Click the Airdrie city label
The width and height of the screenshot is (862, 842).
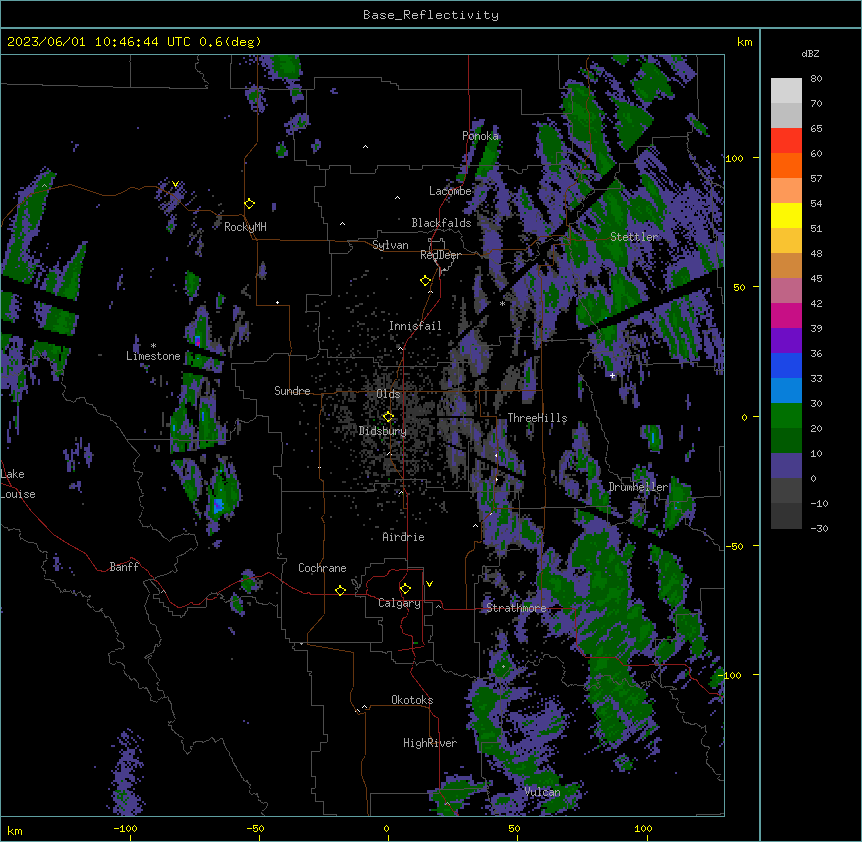404,537
